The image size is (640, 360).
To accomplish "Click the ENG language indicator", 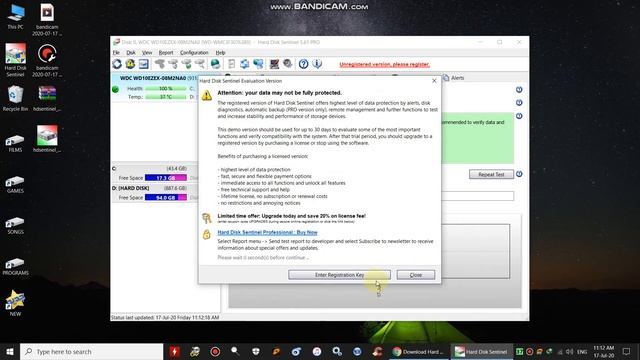I will 582,351.
